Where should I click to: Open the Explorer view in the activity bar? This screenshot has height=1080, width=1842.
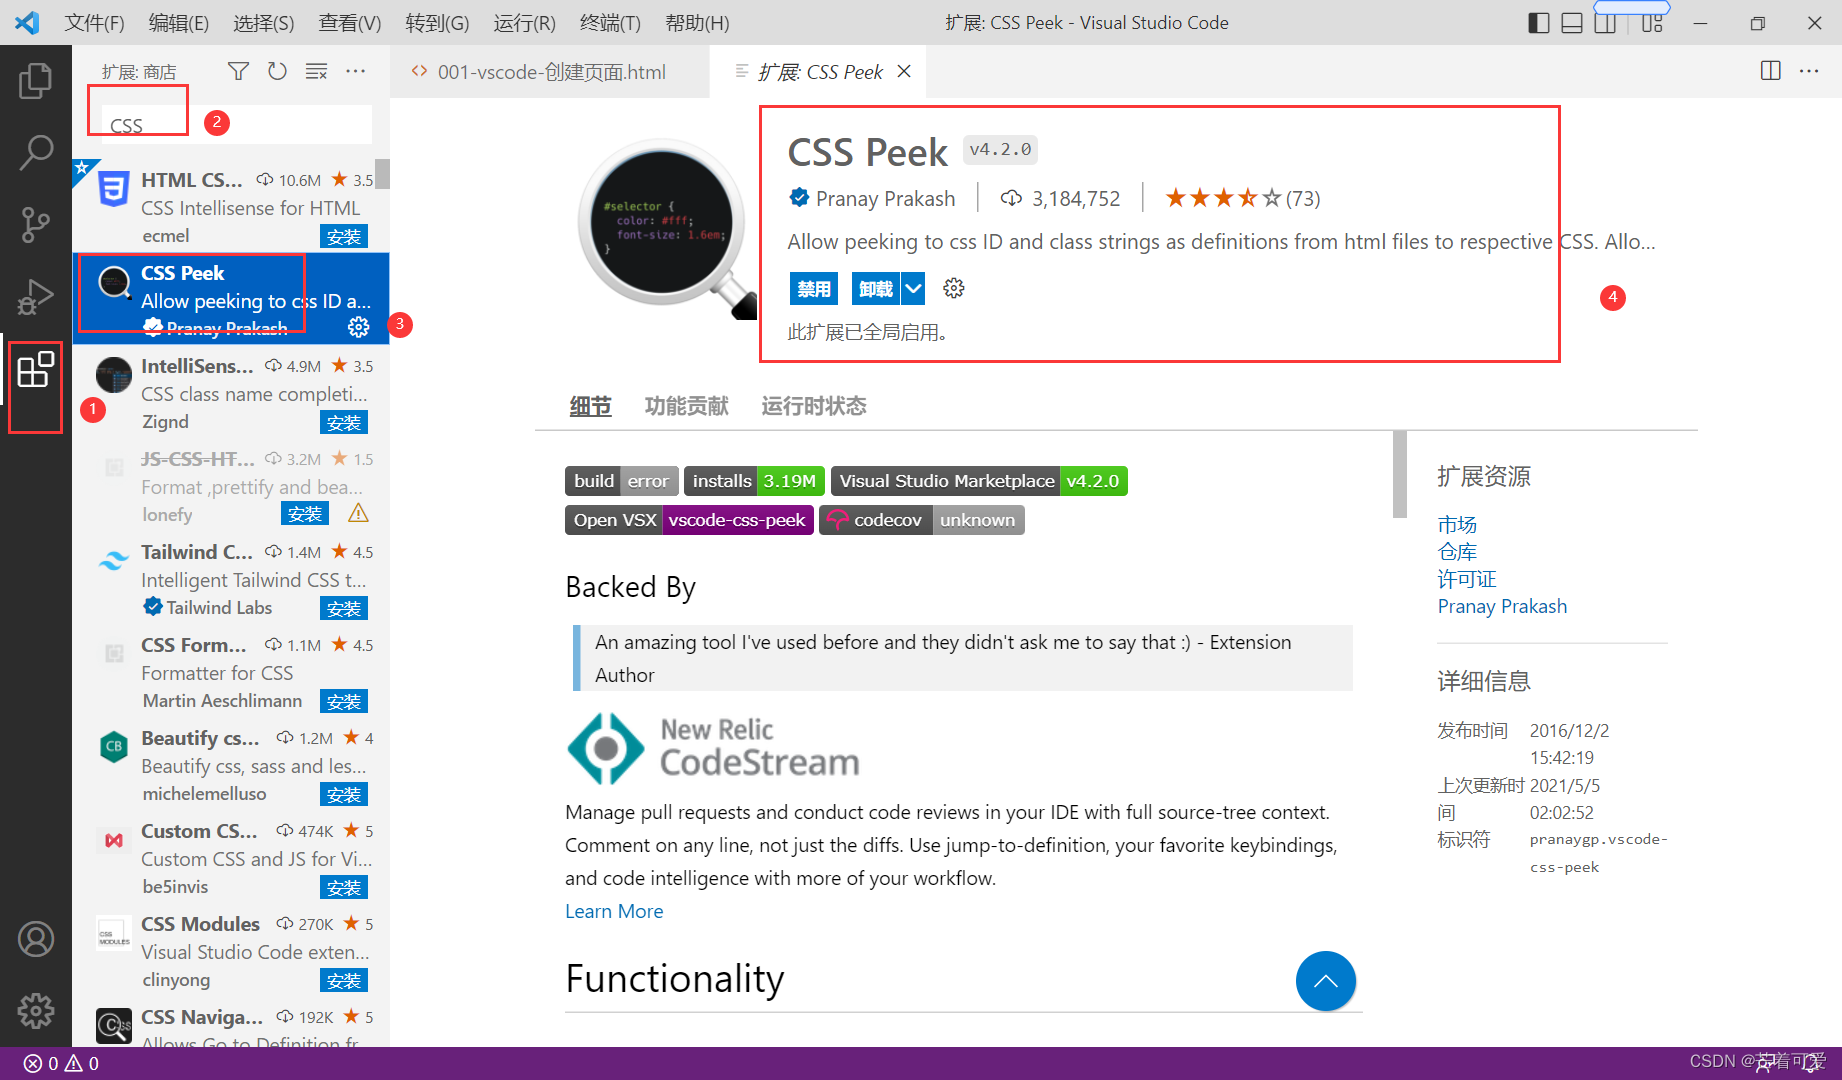click(x=36, y=81)
